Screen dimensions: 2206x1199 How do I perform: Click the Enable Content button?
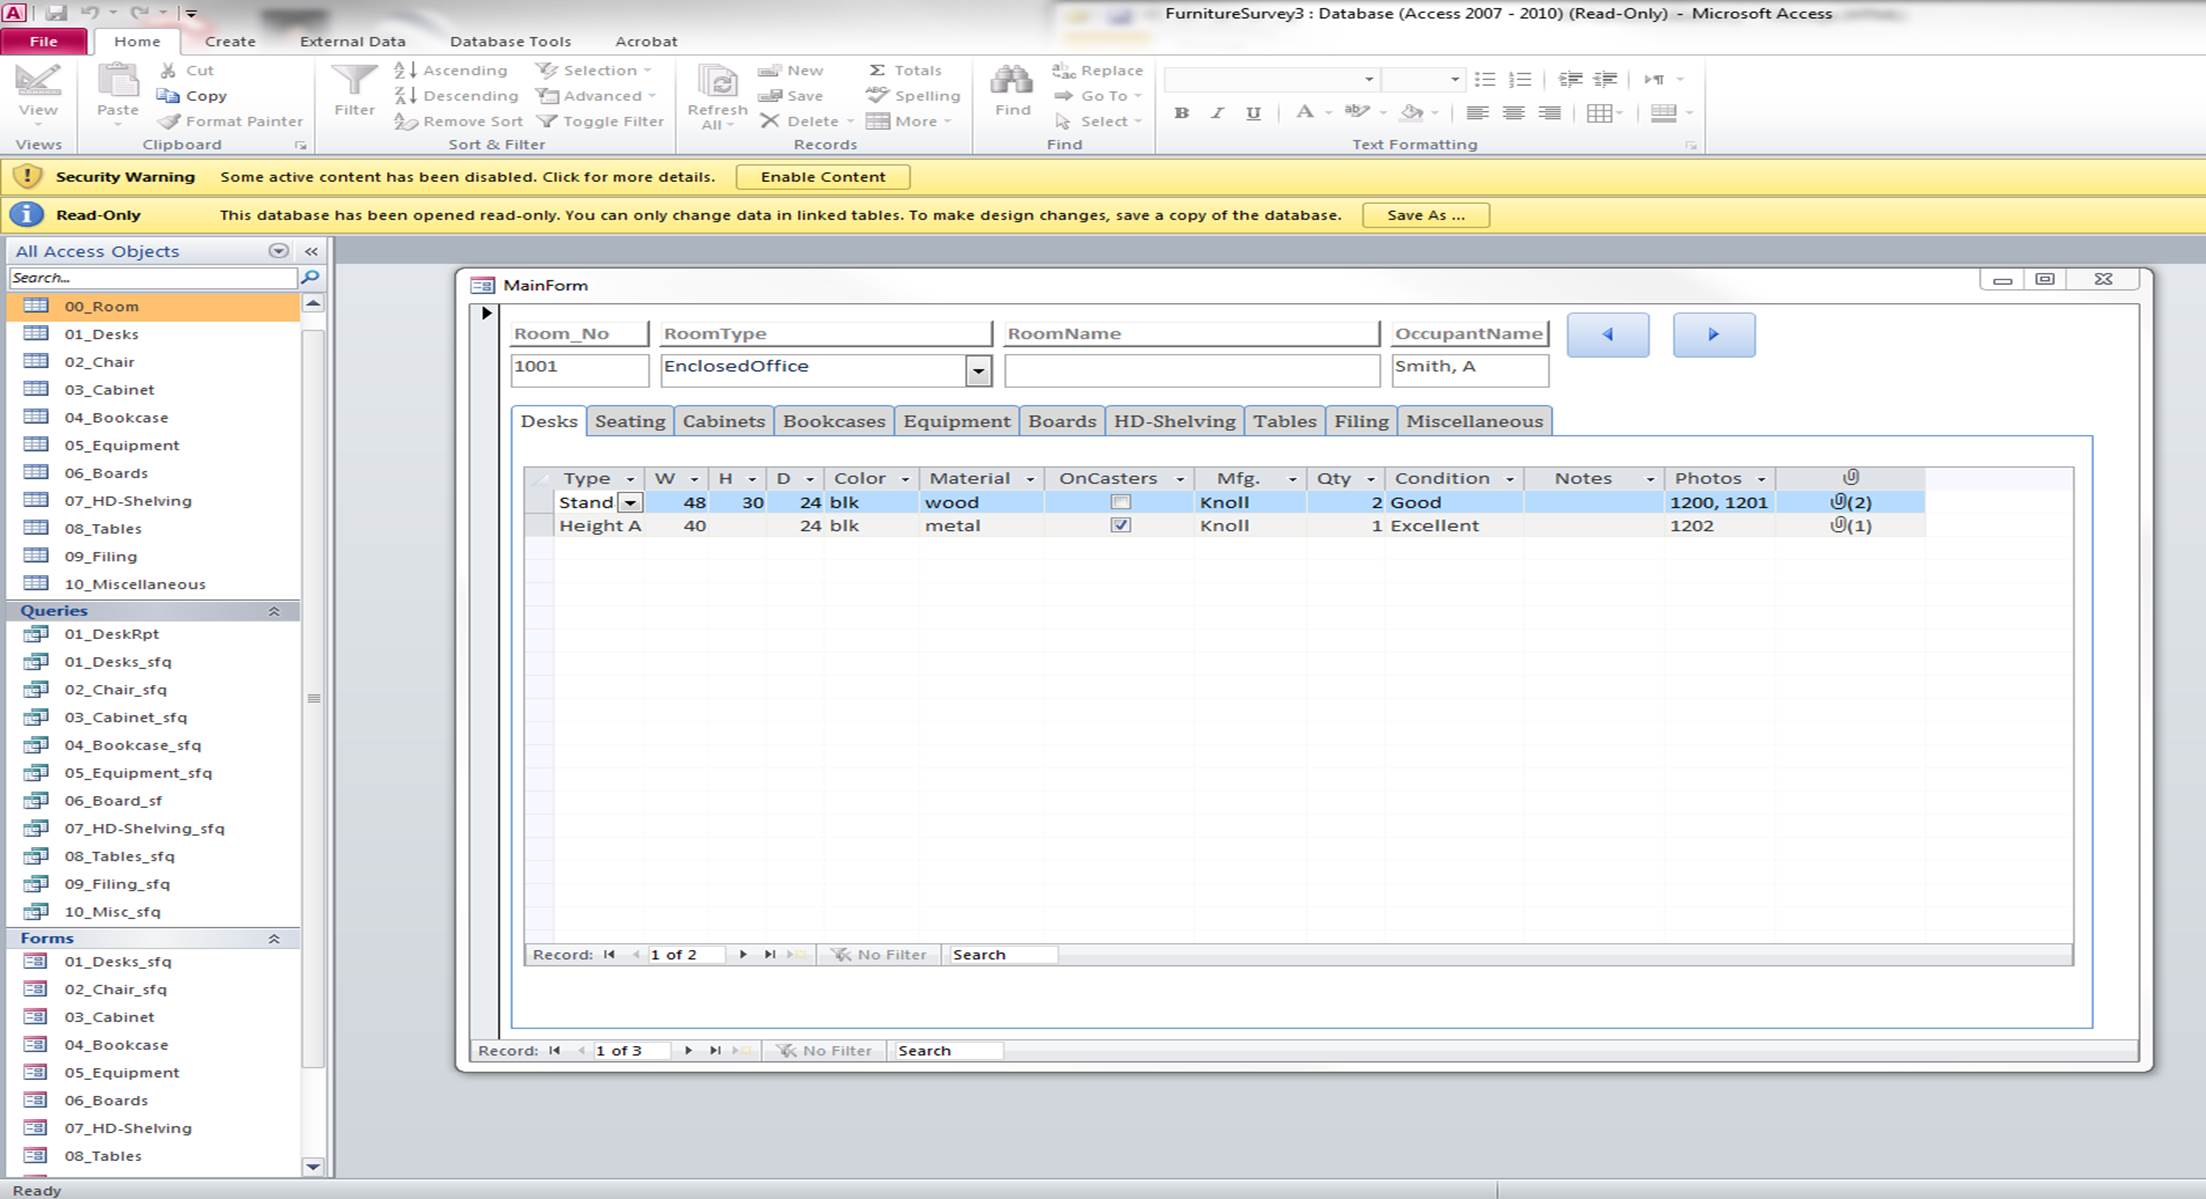tap(822, 177)
